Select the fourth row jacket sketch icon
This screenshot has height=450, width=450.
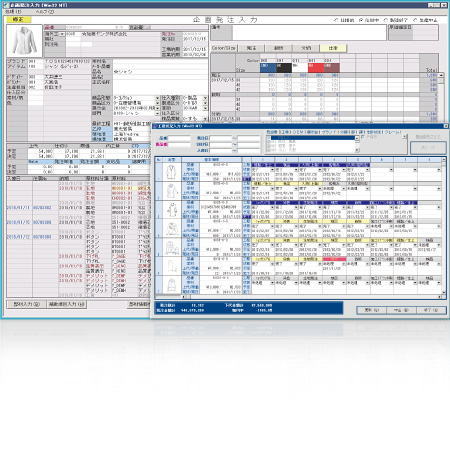171,229
